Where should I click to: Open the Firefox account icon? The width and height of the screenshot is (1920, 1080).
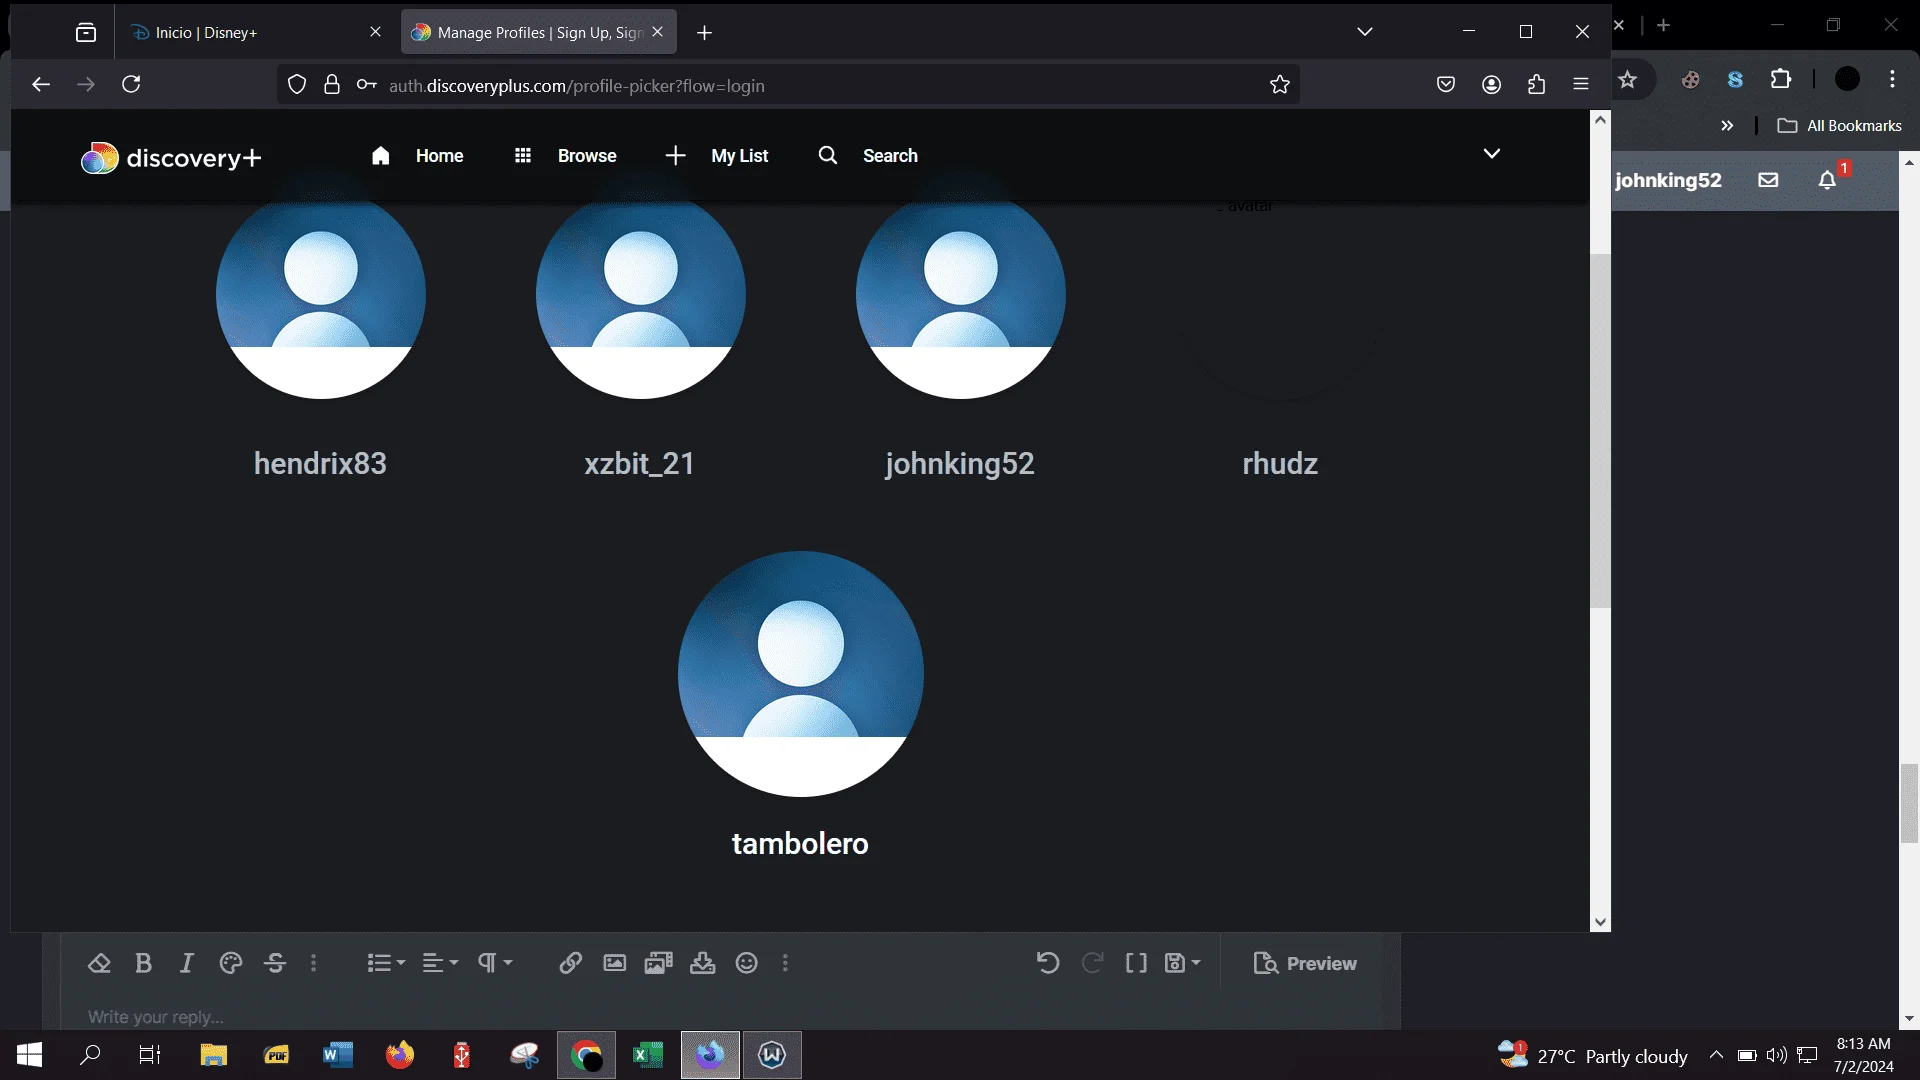pyautogui.click(x=1492, y=85)
